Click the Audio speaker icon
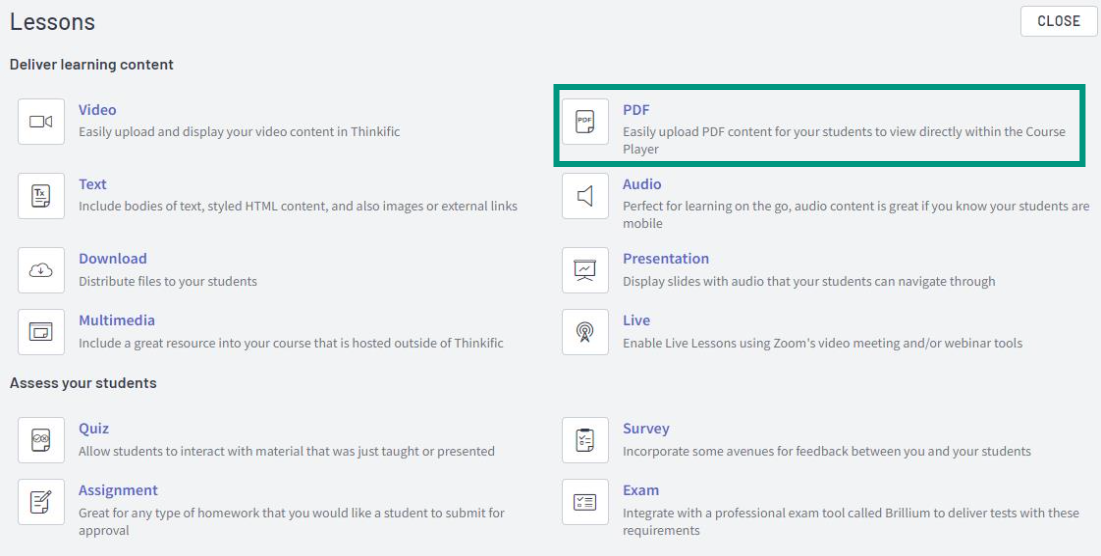 click(x=585, y=196)
